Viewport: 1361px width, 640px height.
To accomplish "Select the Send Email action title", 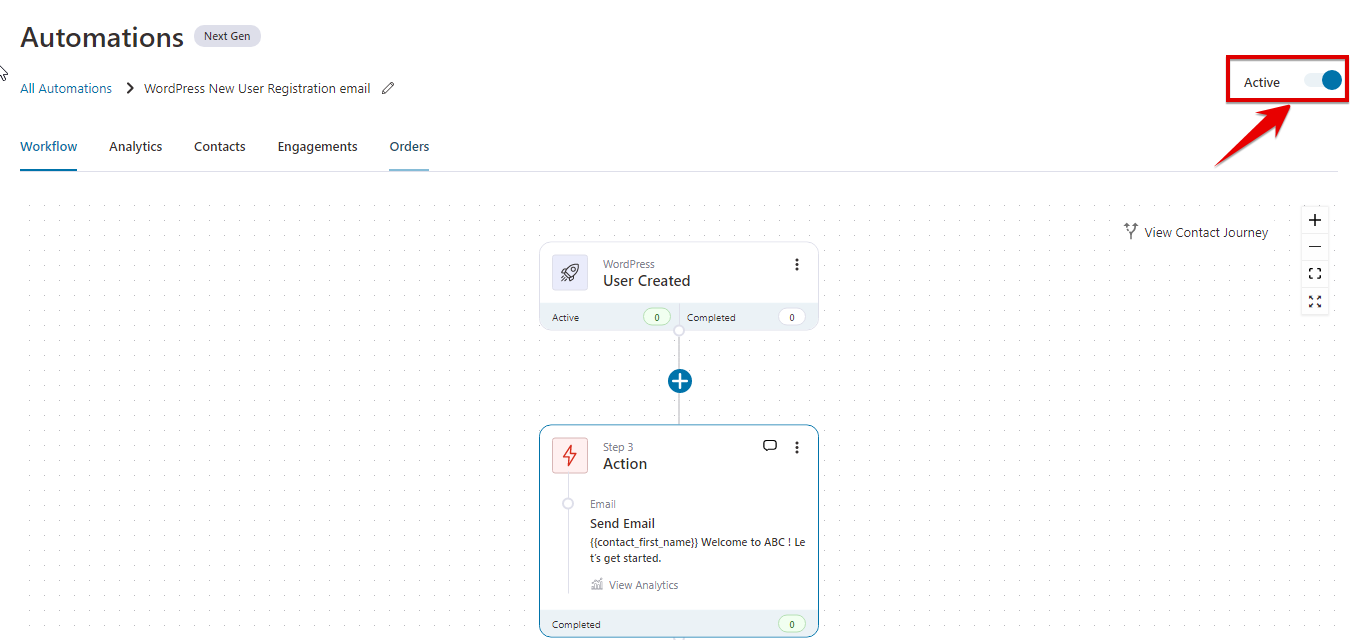I will (x=622, y=523).
